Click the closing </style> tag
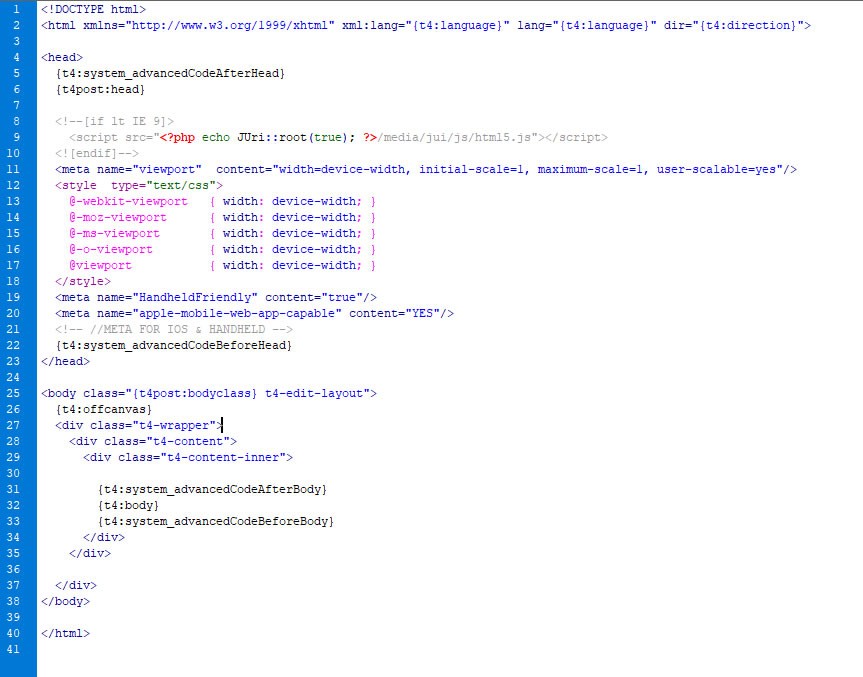Image resolution: width=863 pixels, height=677 pixels. point(83,281)
